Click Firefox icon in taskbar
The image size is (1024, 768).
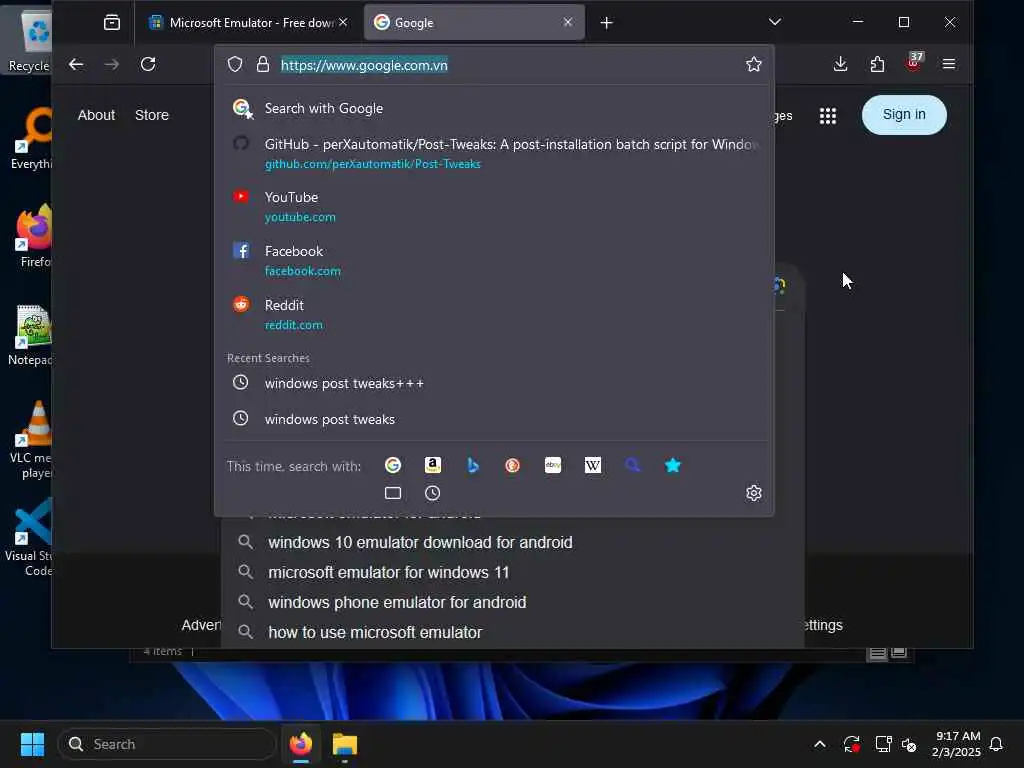coord(301,744)
